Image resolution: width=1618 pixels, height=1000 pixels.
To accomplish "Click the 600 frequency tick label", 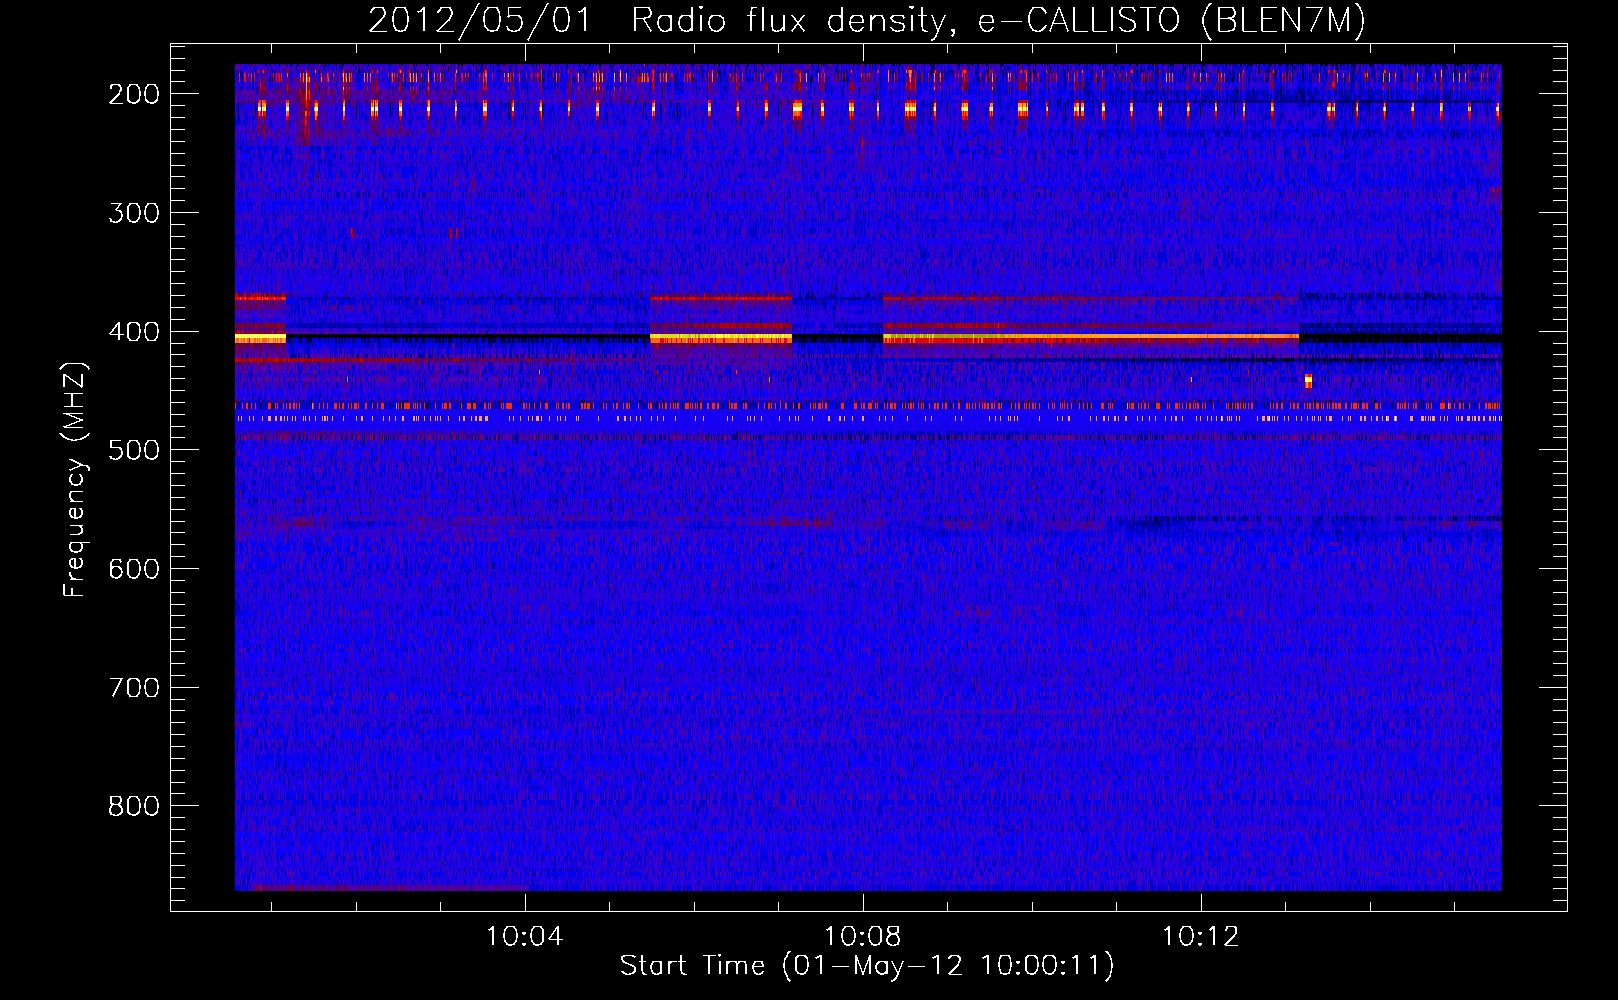I will (x=134, y=569).
